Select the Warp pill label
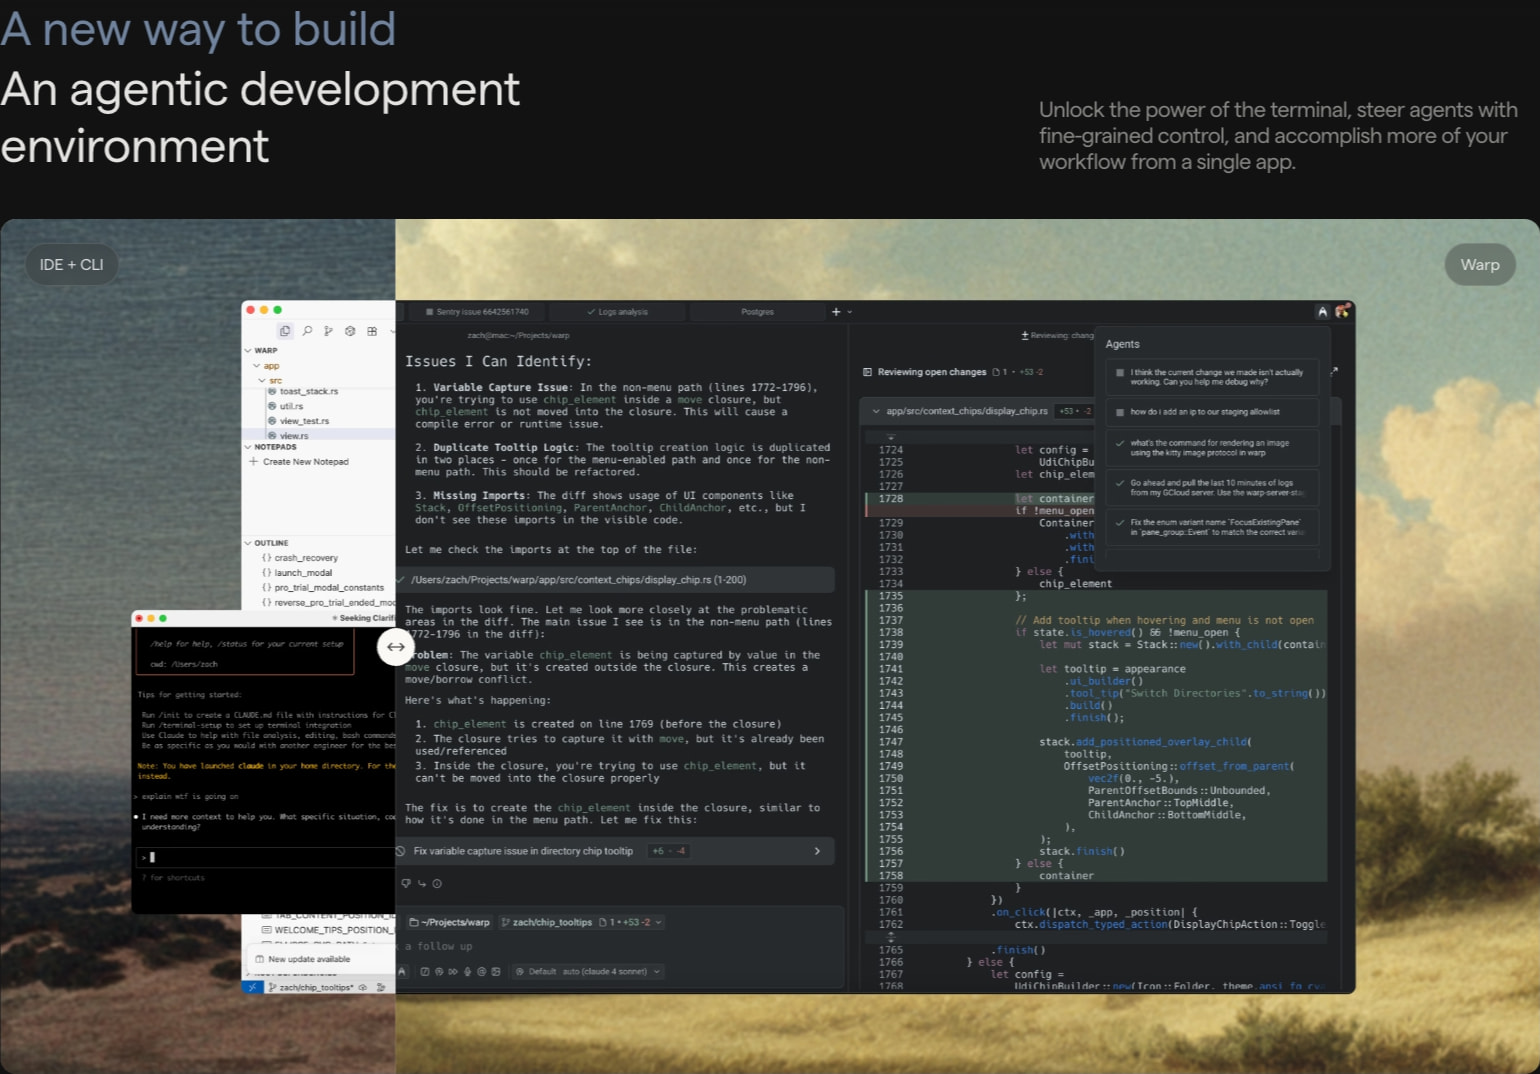Viewport: 1540px width, 1074px height. click(x=1480, y=264)
